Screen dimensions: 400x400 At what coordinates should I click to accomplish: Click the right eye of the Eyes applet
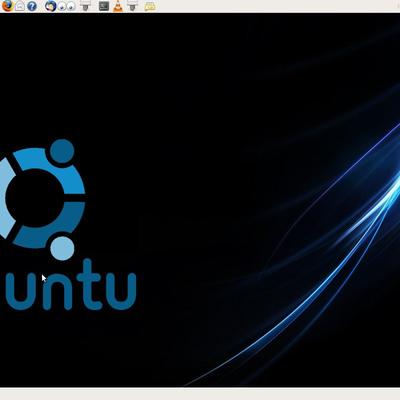pos(71,6)
